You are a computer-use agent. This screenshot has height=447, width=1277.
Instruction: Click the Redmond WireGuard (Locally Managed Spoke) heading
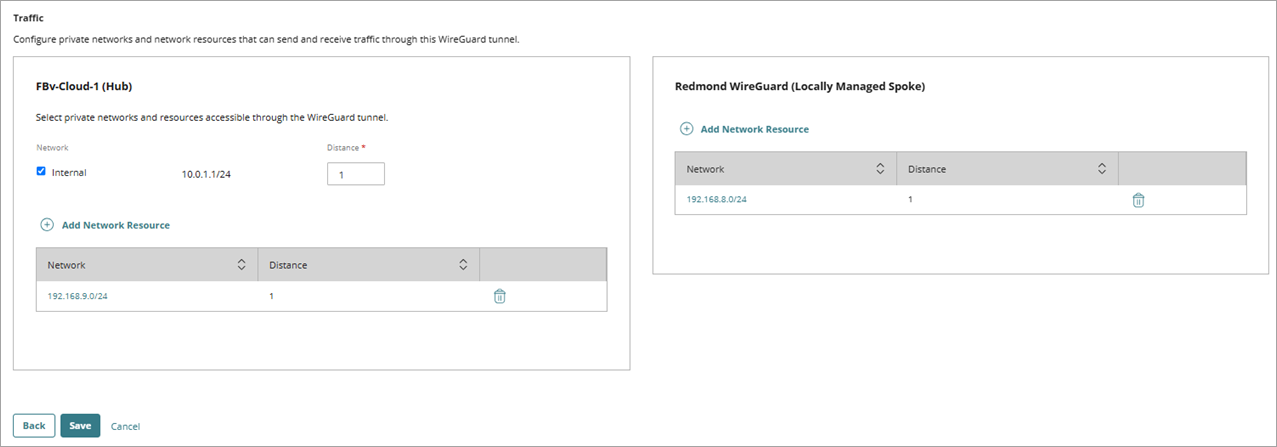click(800, 86)
